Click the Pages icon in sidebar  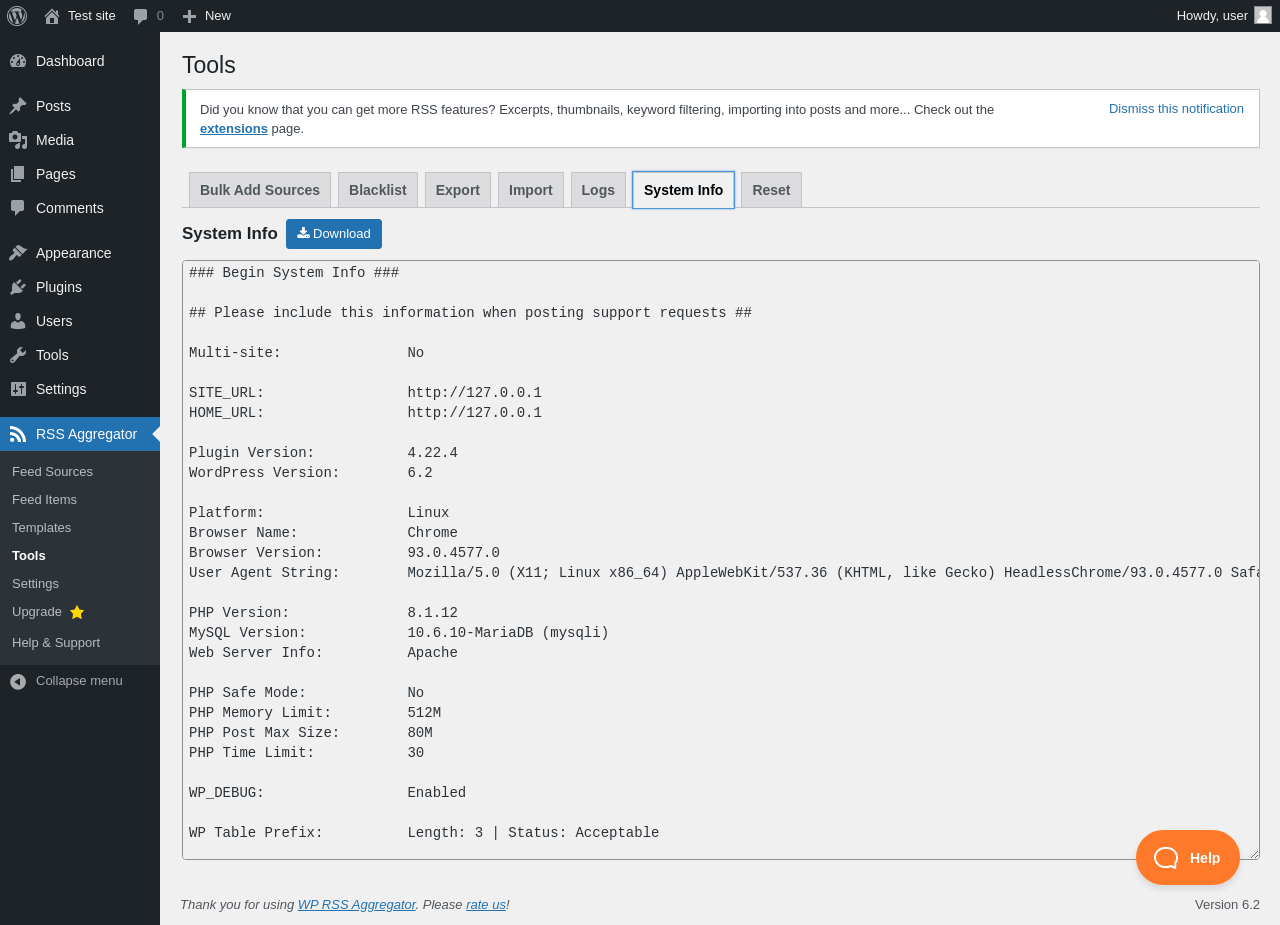click(x=18, y=174)
